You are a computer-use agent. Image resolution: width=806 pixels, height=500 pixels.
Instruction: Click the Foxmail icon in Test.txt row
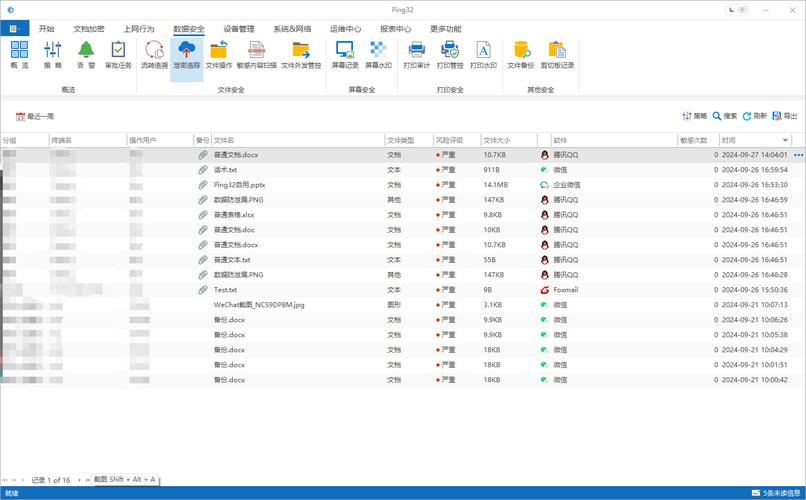[x=544, y=290]
